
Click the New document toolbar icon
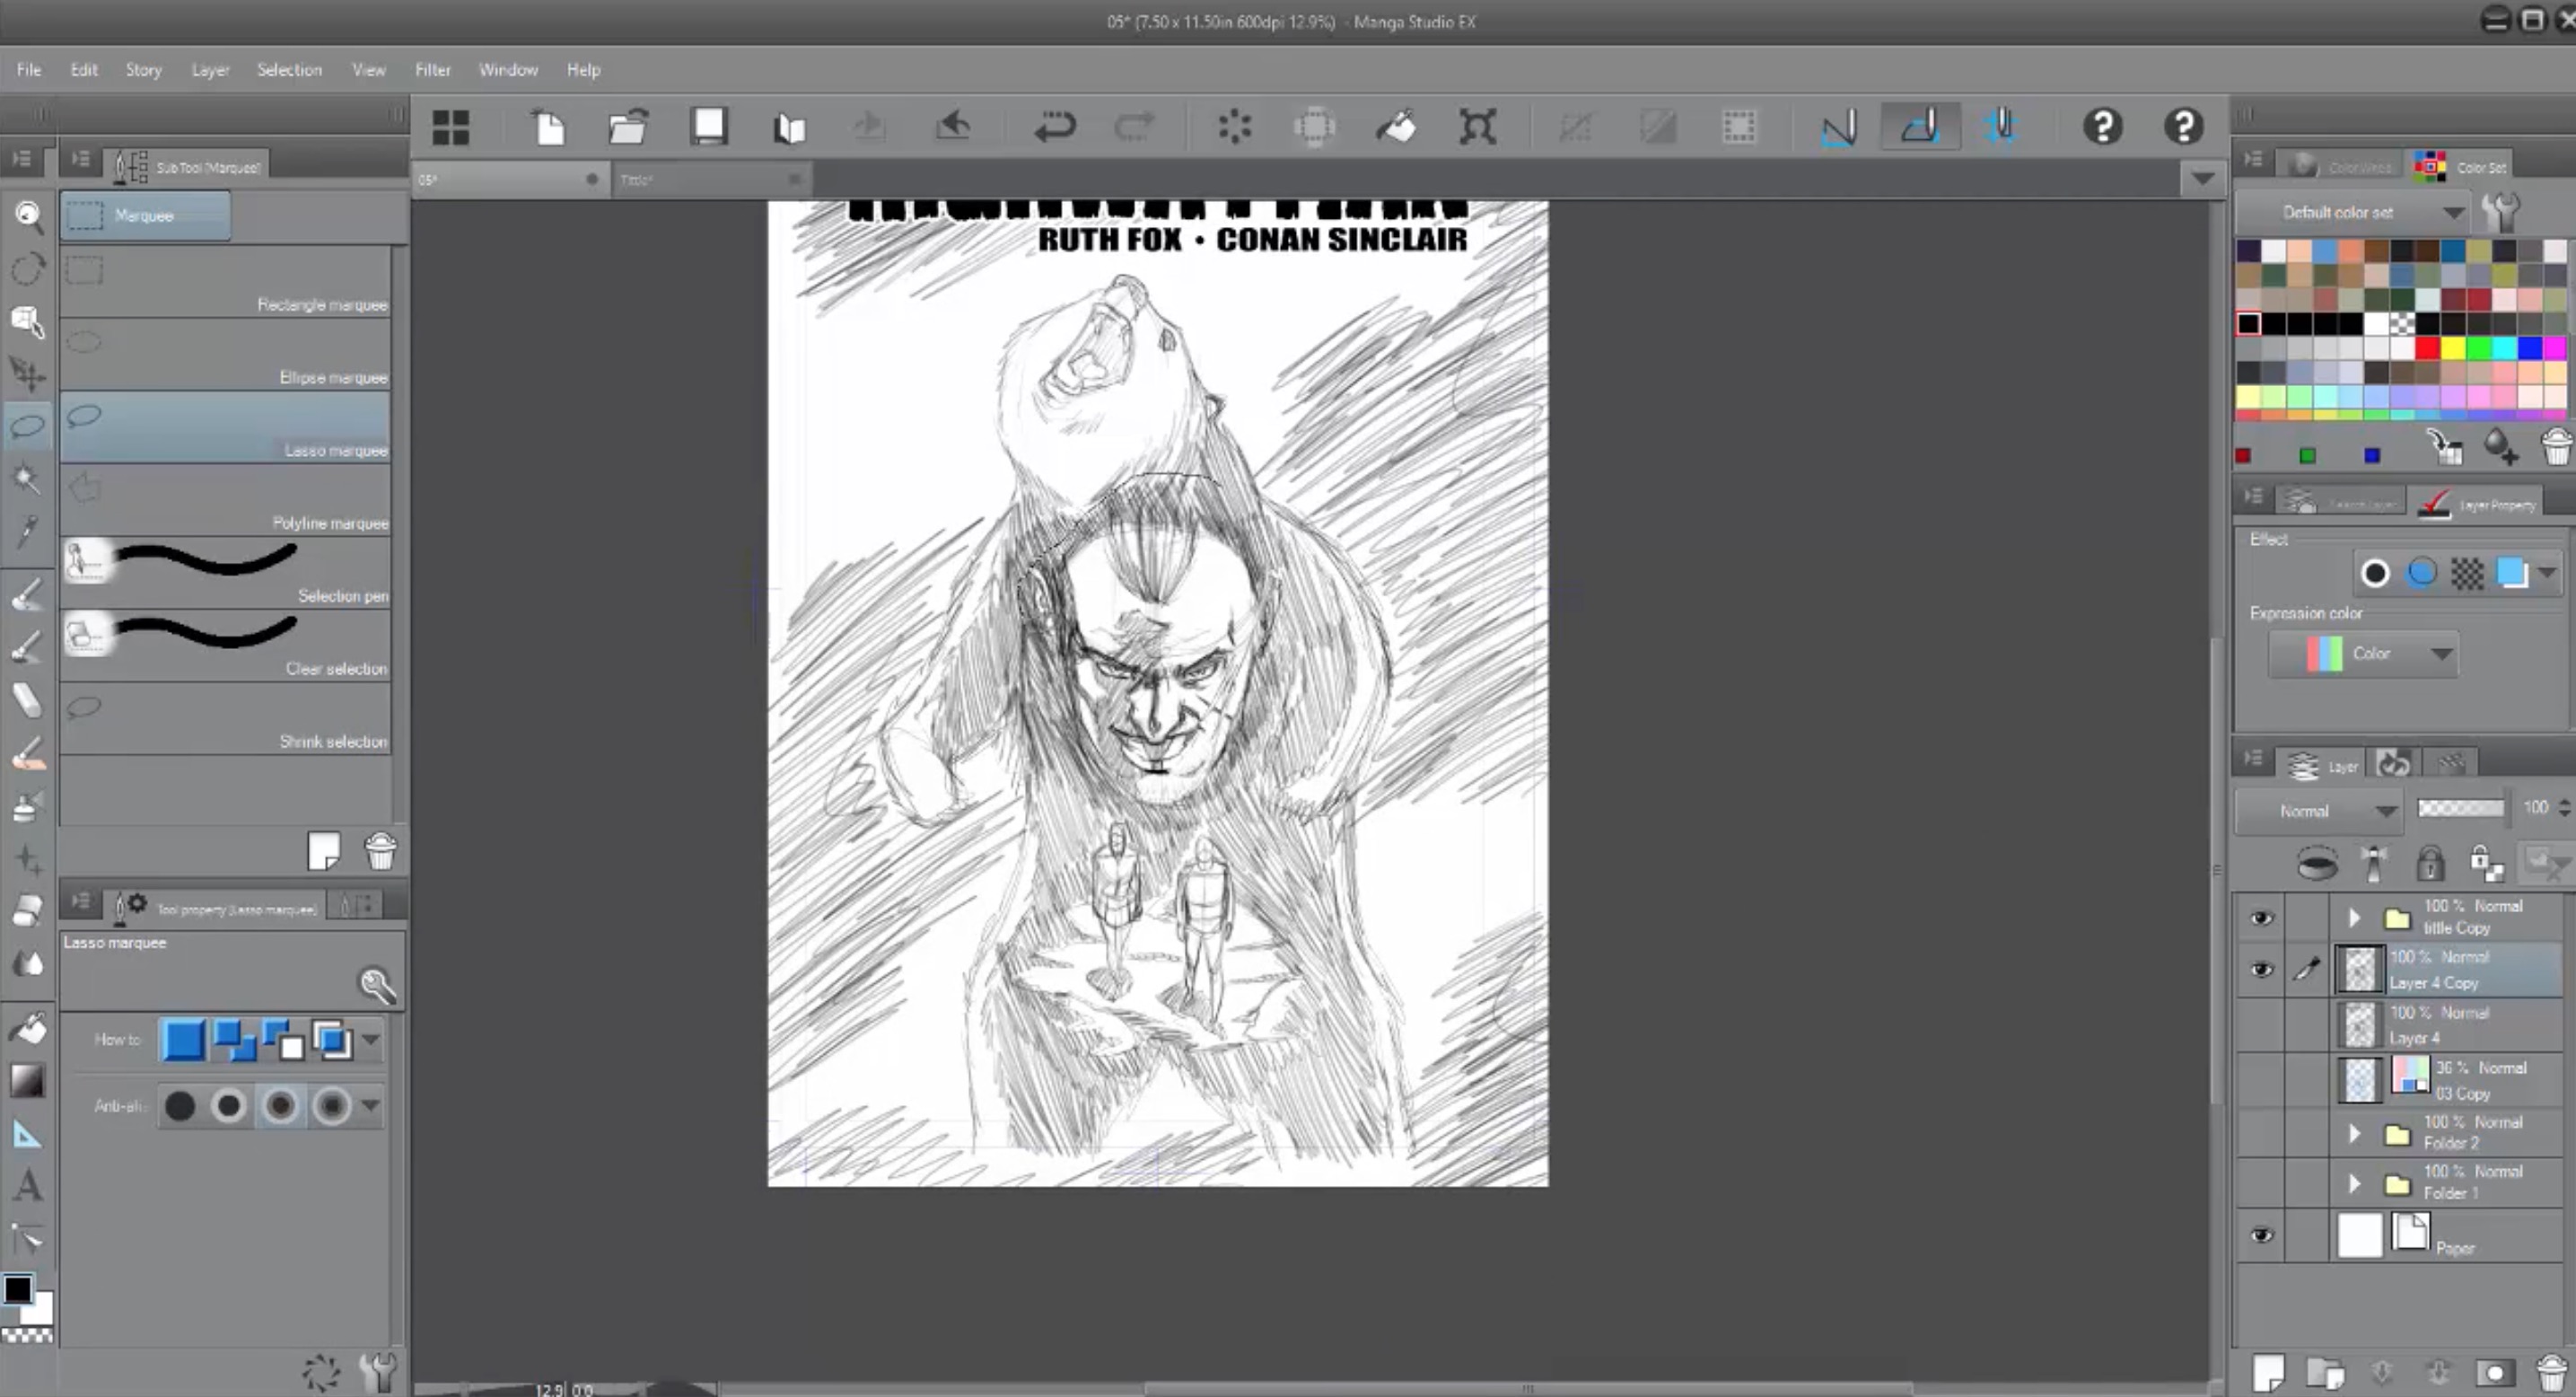[x=548, y=127]
